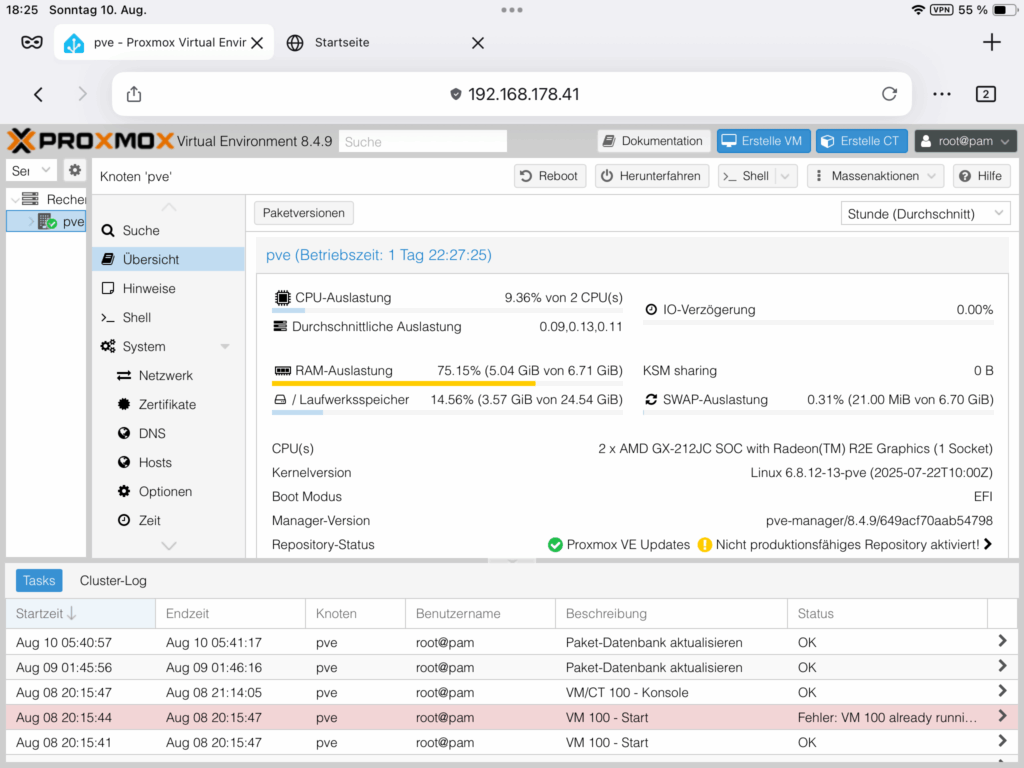Click the gear icon in the tree panel
The height and width of the screenshot is (768, 1024).
(74, 170)
